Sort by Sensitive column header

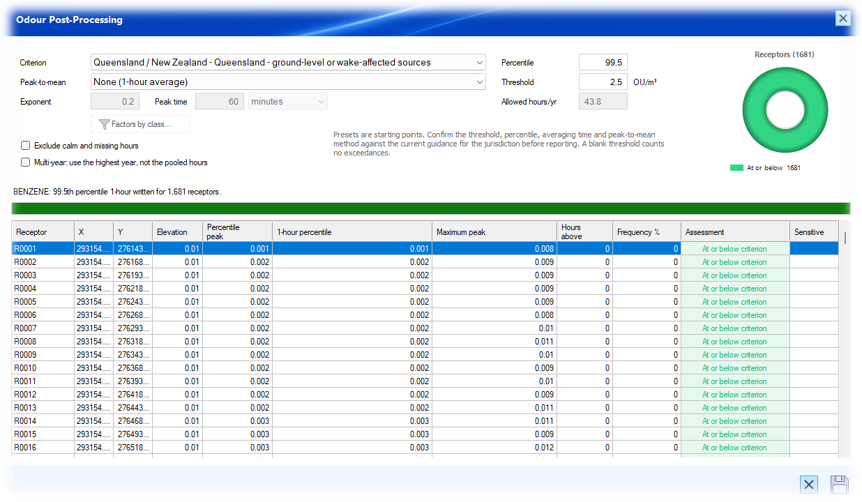click(814, 231)
